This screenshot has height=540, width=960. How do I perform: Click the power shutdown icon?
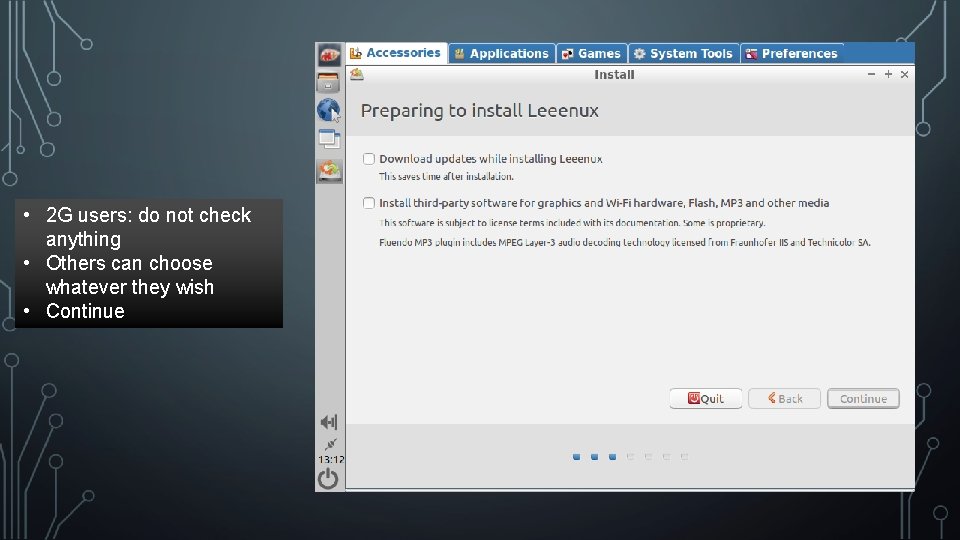pos(328,478)
